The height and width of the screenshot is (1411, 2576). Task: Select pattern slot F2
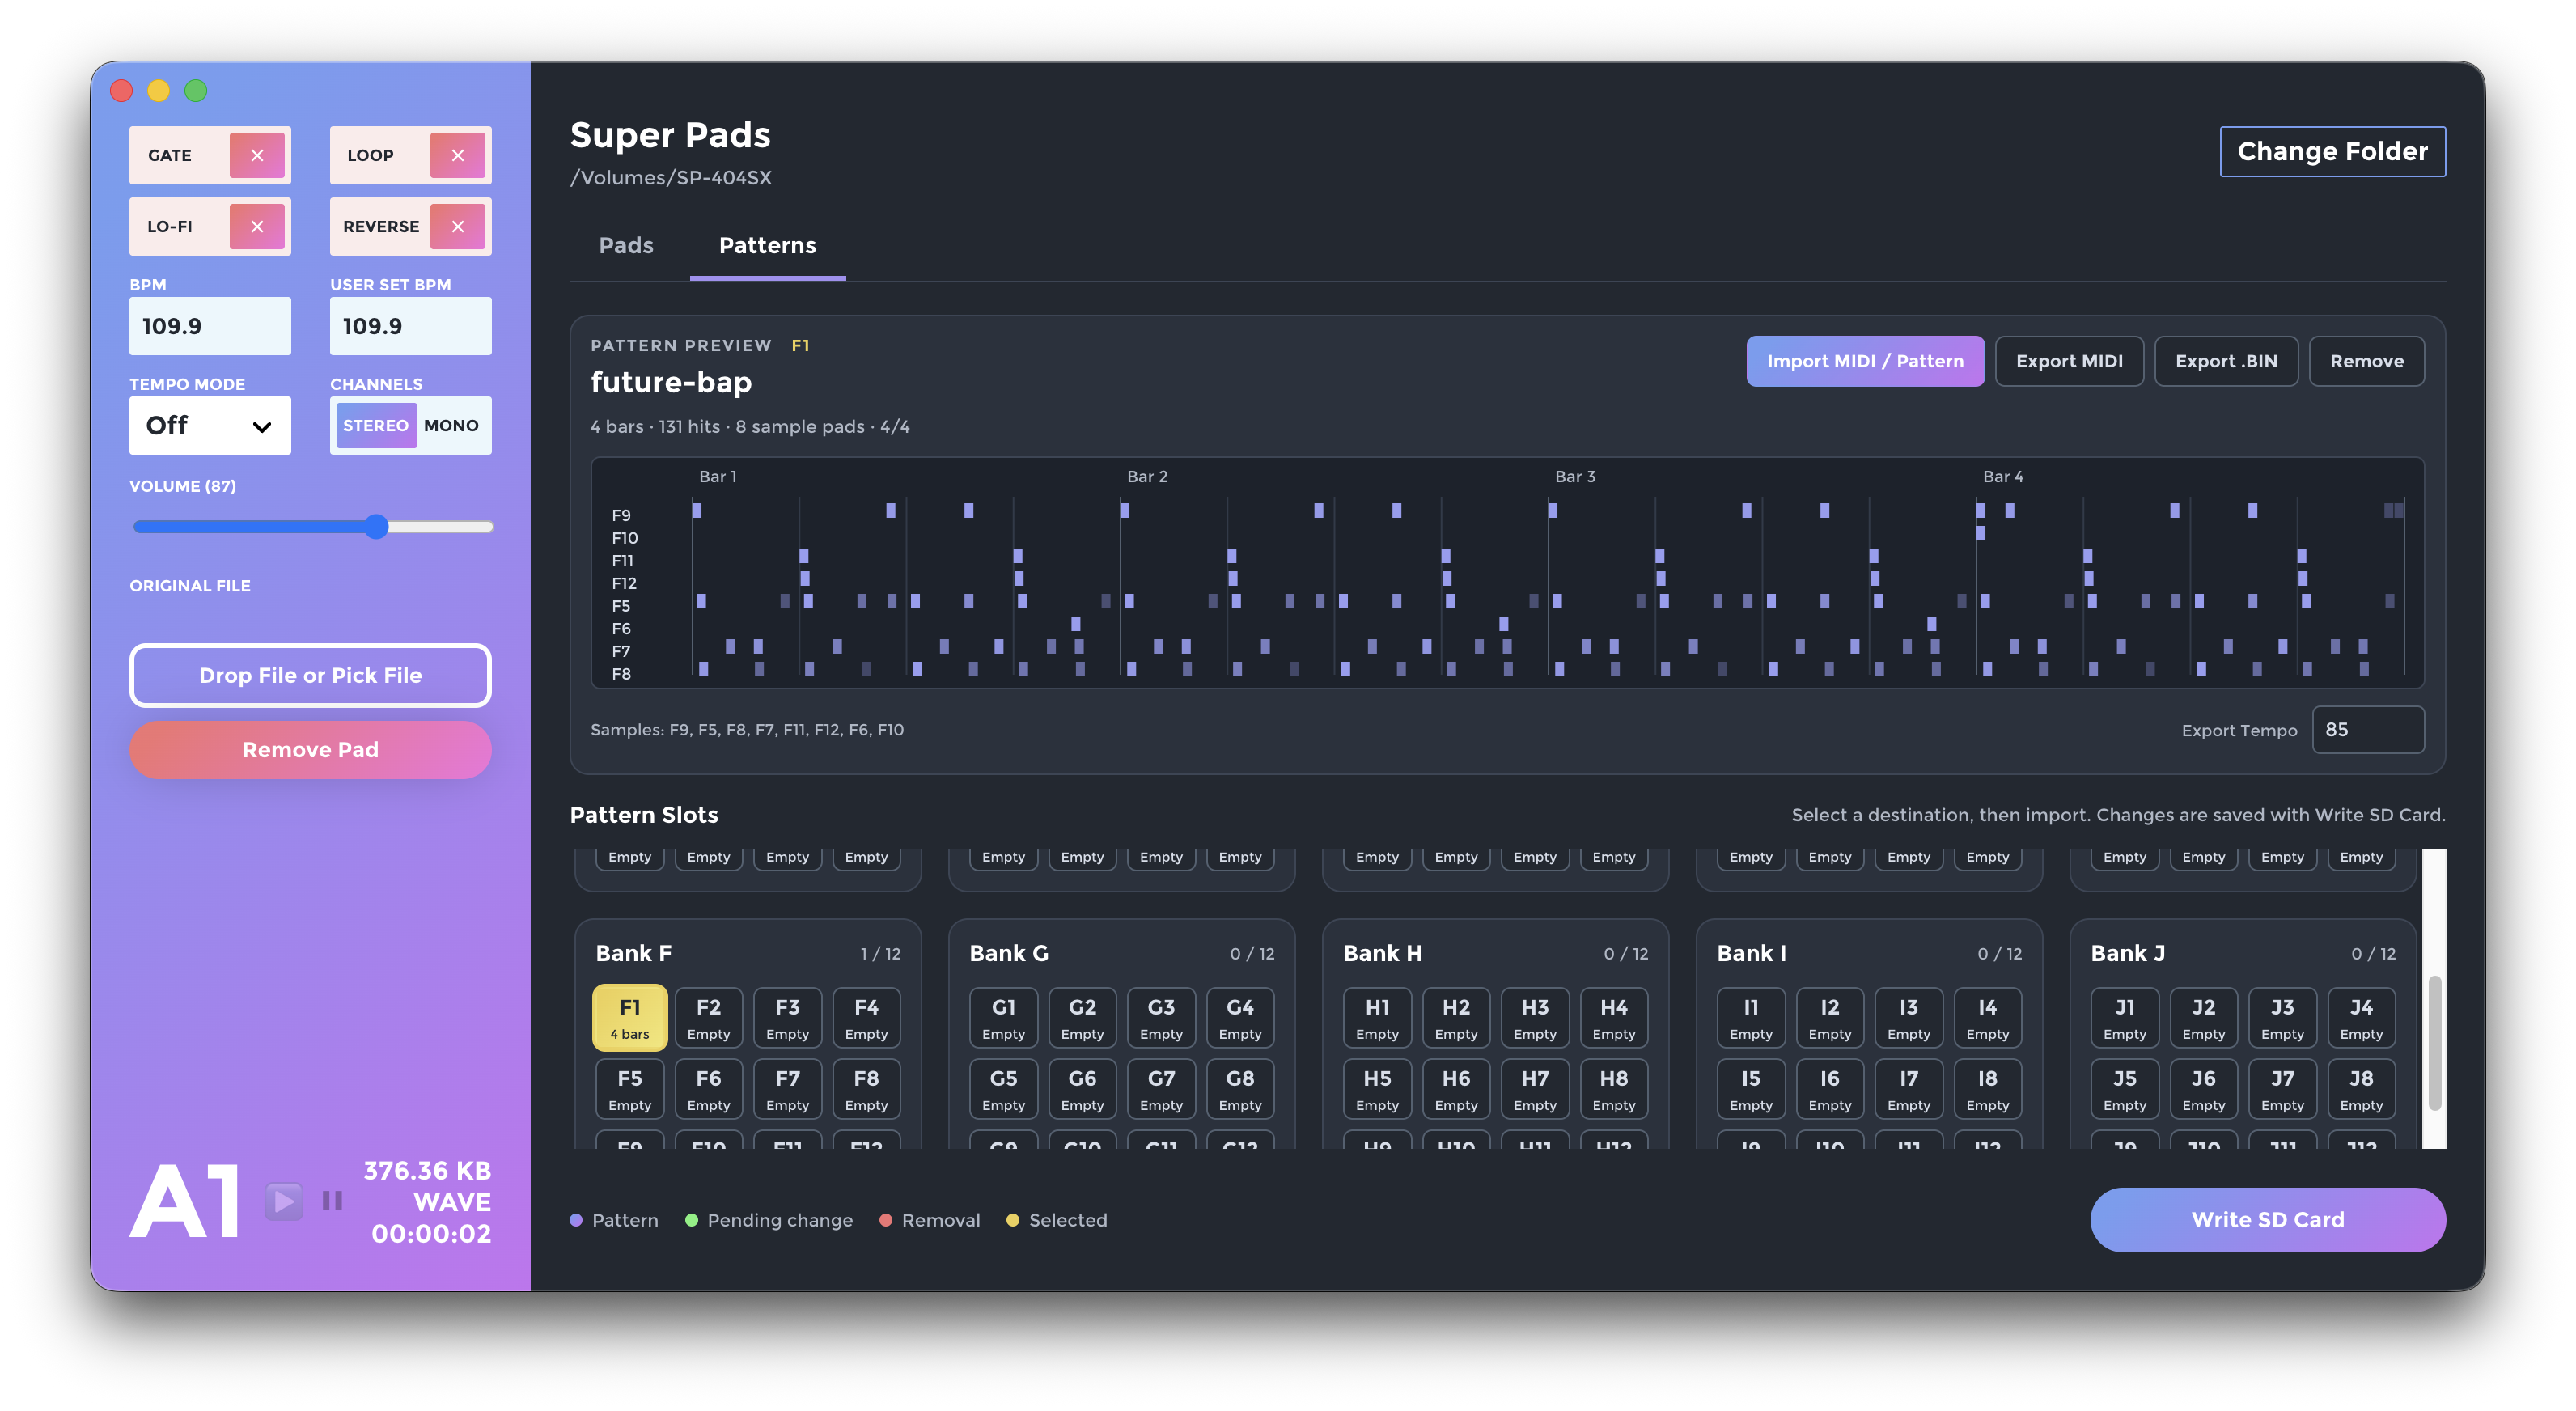[x=708, y=1017]
